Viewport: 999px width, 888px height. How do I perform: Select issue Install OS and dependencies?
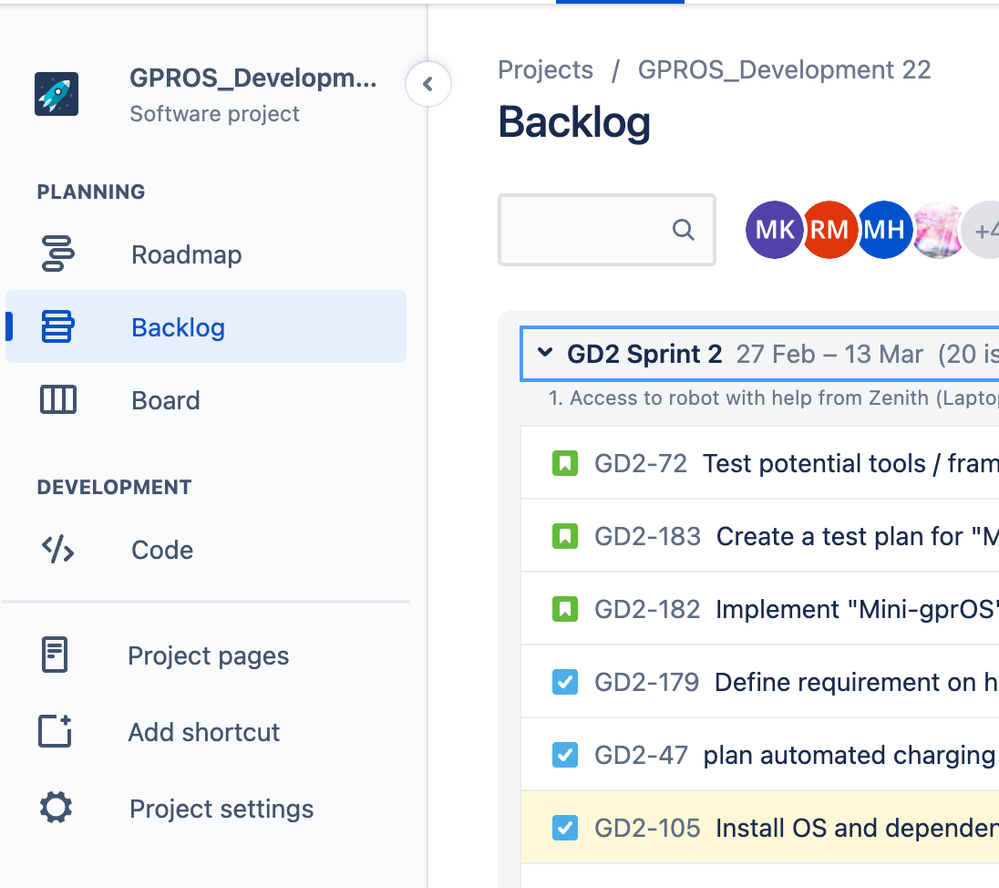coord(857,829)
